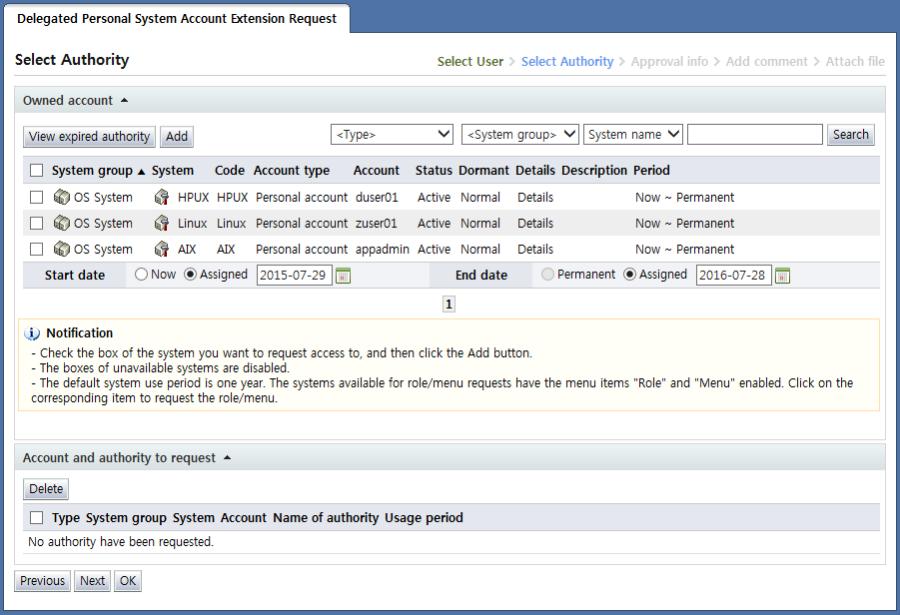Screen dimensions: 900x615
Task: Check the box for HPUX account duser01
Action: click(37, 198)
